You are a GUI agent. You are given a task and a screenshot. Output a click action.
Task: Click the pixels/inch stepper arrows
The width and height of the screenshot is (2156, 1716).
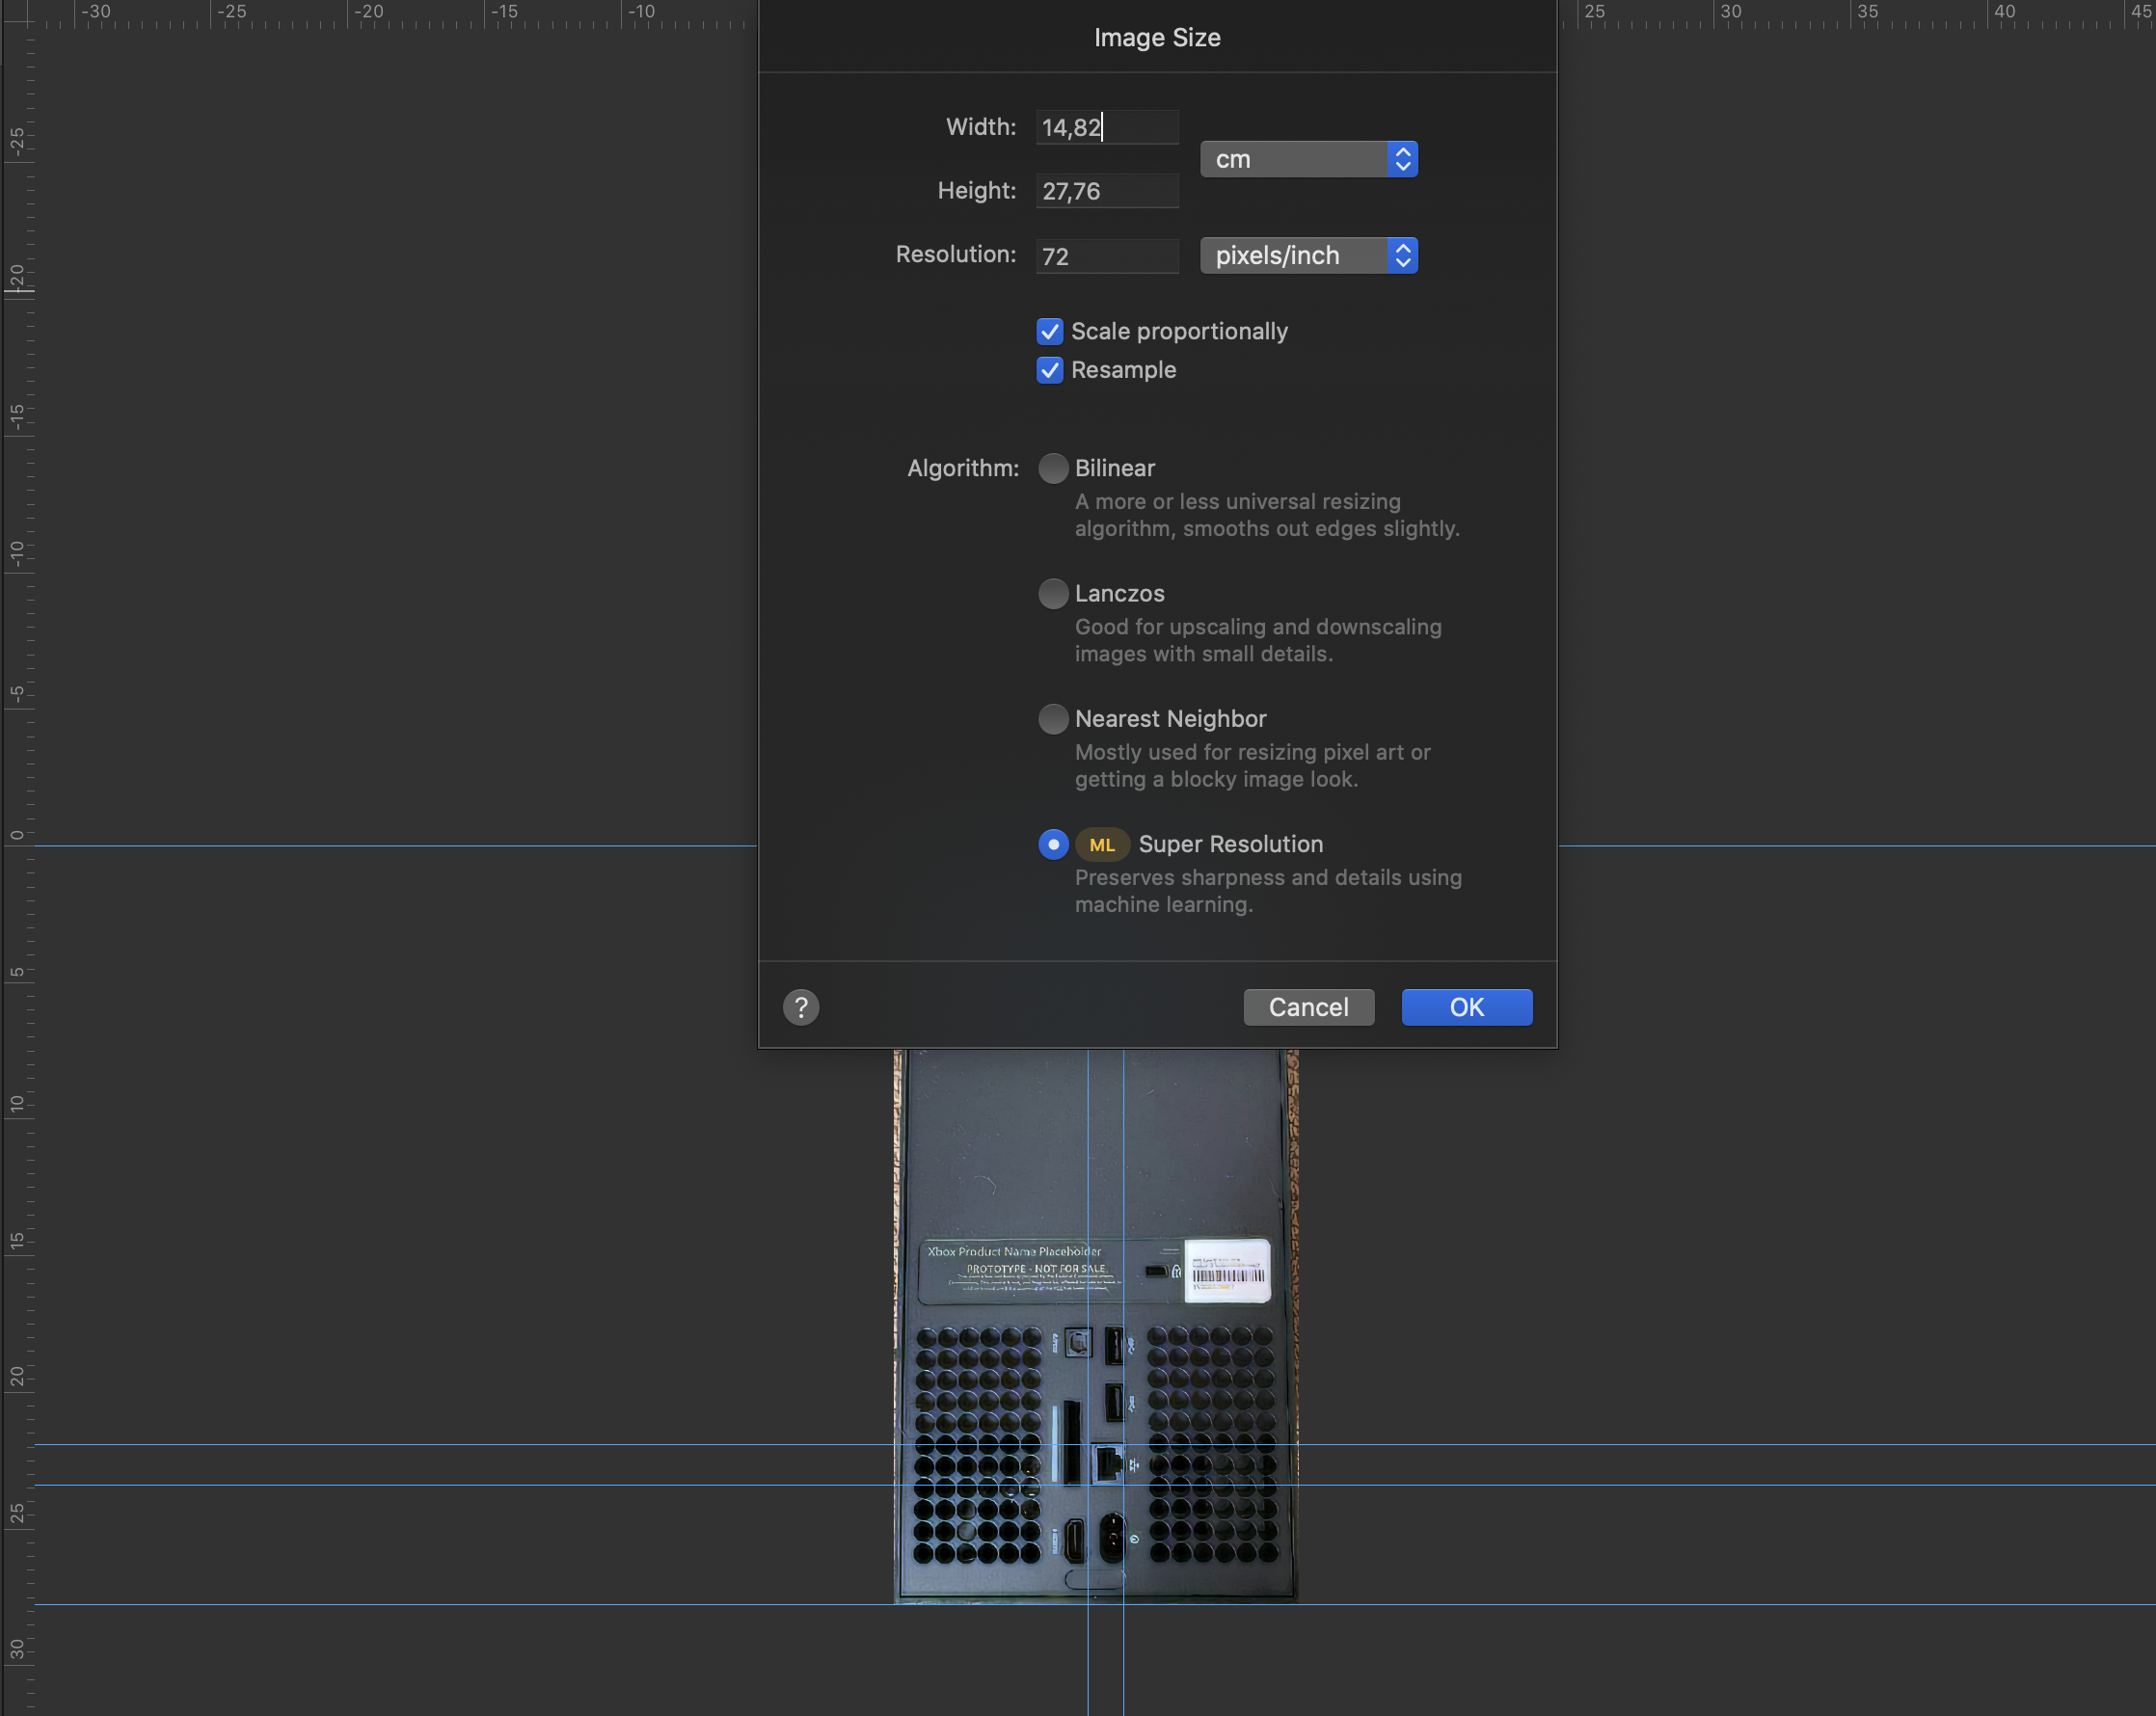pyautogui.click(x=1403, y=255)
